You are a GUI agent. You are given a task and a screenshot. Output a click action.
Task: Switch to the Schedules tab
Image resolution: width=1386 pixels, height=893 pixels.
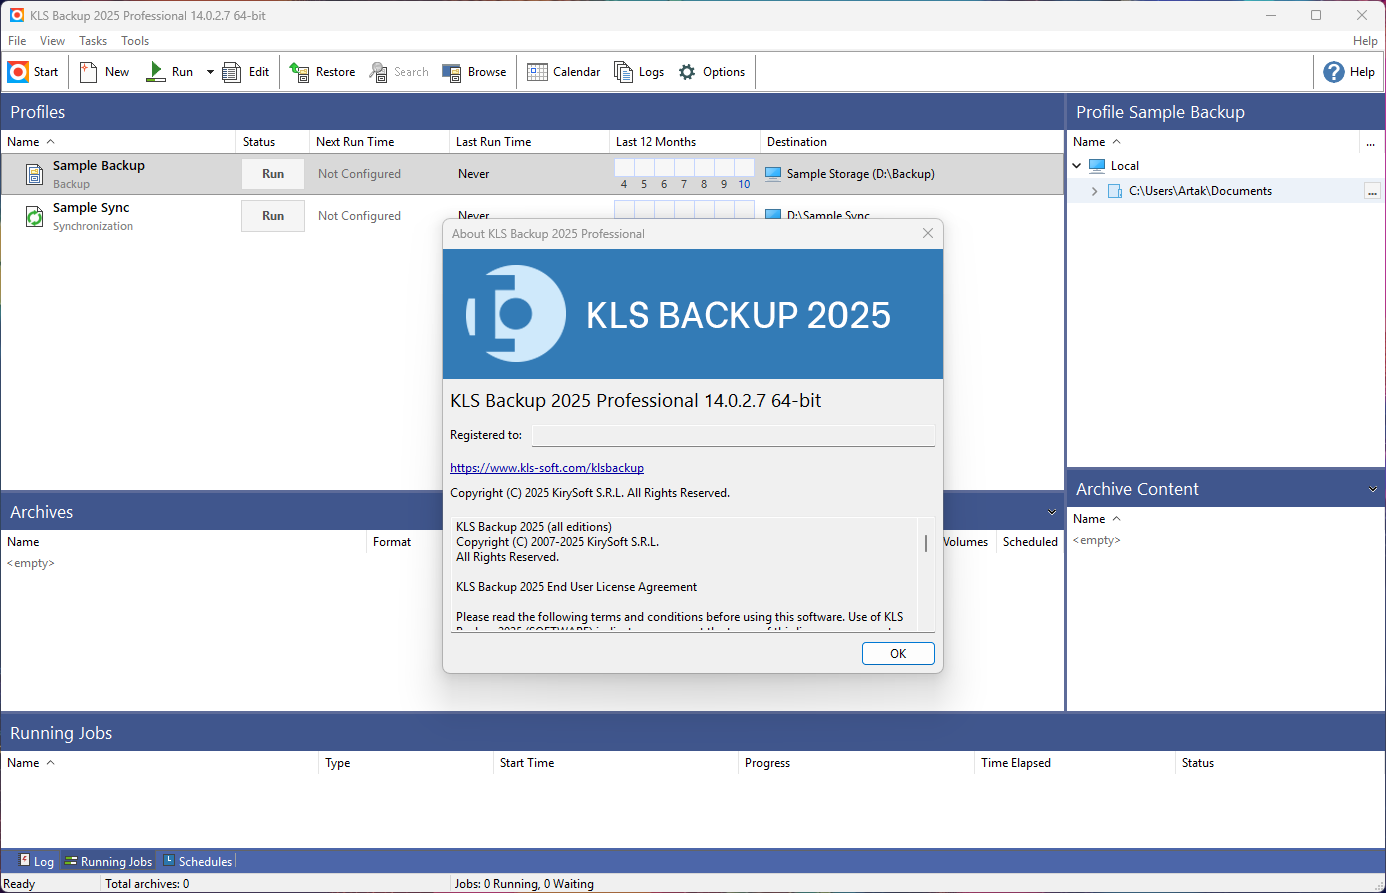pos(198,861)
